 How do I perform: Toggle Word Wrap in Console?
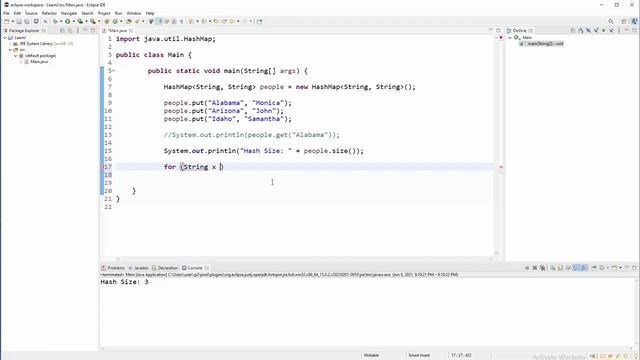569,268
